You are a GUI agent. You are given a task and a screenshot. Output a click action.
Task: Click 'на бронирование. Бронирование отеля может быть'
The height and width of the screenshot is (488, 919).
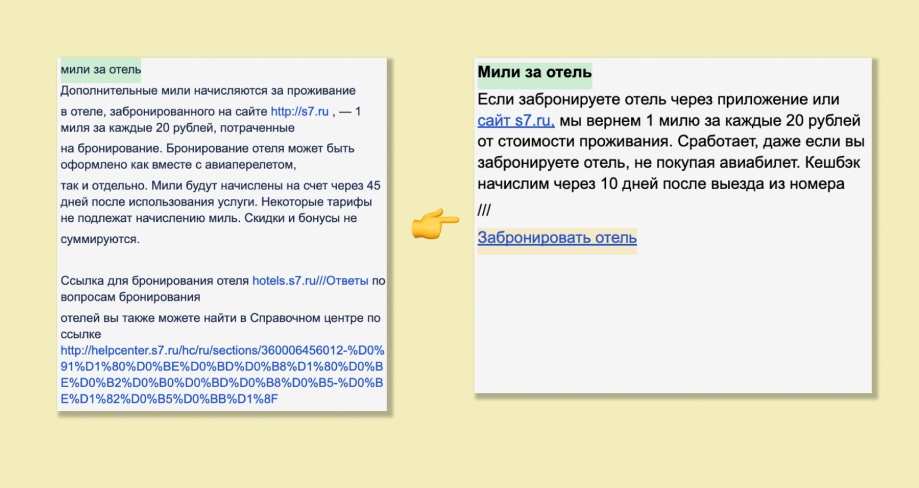tap(207, 148)
